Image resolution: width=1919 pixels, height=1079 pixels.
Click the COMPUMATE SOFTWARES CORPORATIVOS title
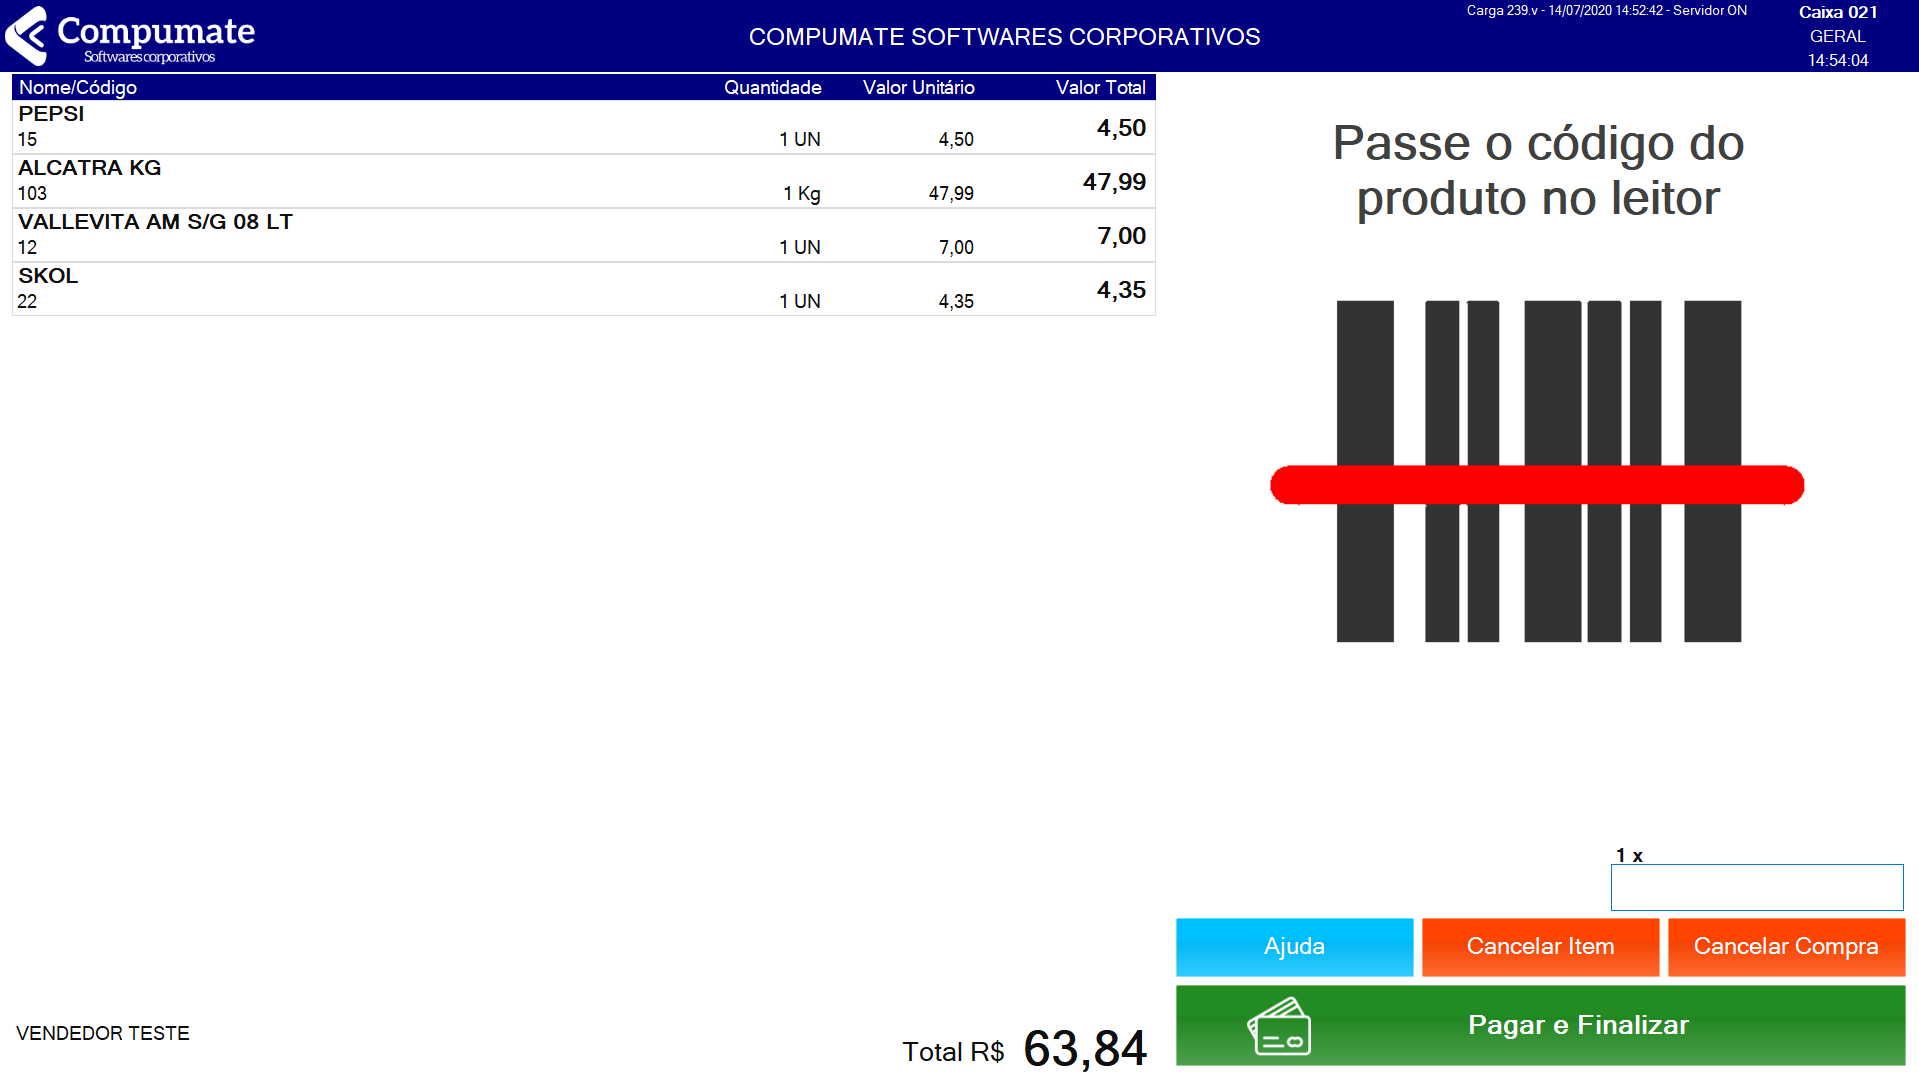click(1004, 37)
